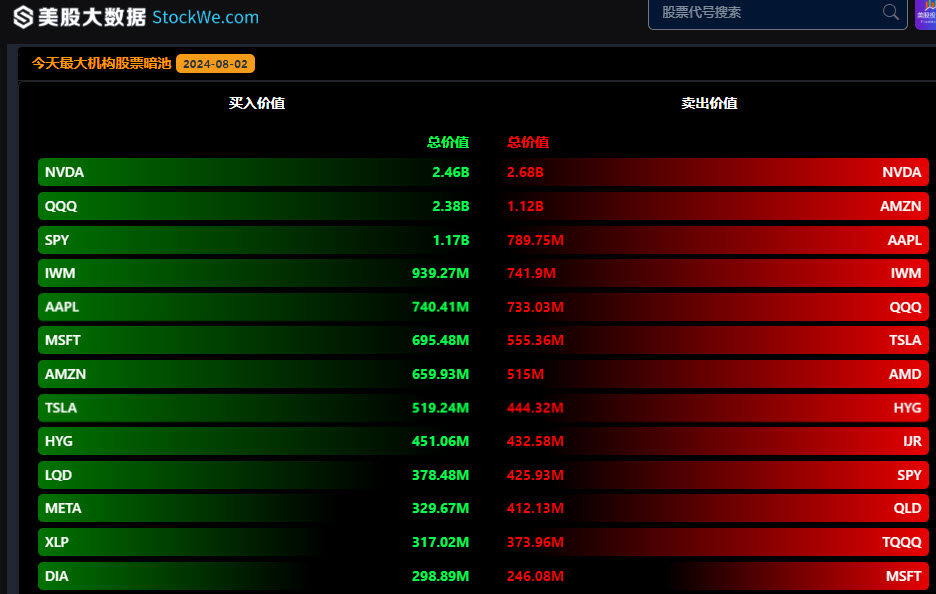Focus the stock symbol search field
The height and width of the screenshot is (594, 936).
tap(777, 13)
